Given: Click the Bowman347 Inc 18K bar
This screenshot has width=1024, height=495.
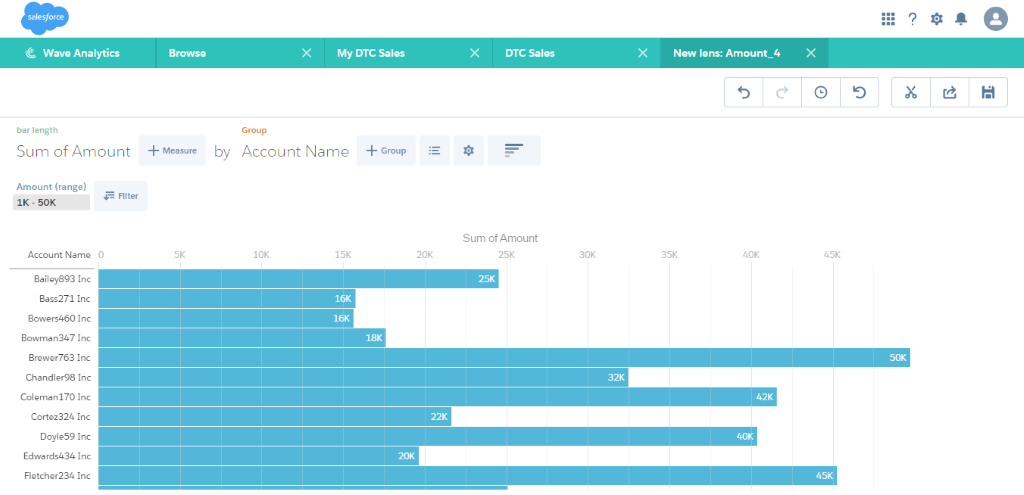Looking at the screenshot, I should point(242,338).
